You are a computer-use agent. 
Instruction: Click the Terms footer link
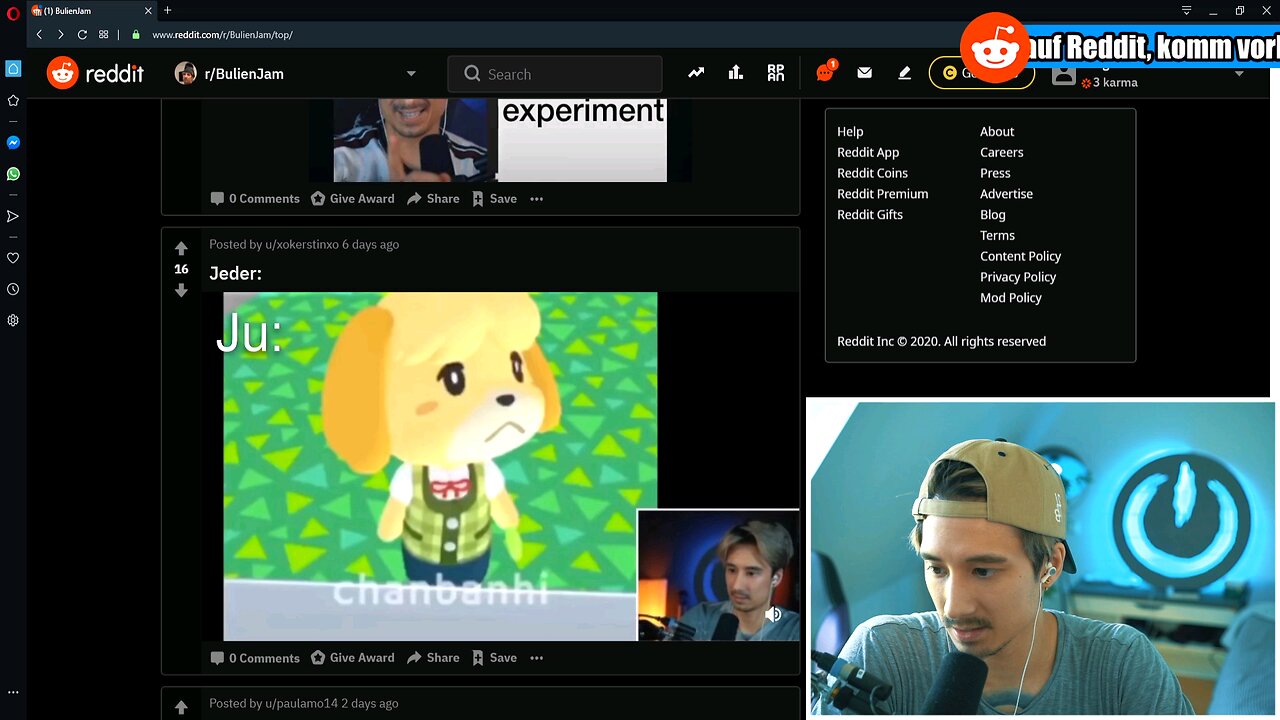997,235
